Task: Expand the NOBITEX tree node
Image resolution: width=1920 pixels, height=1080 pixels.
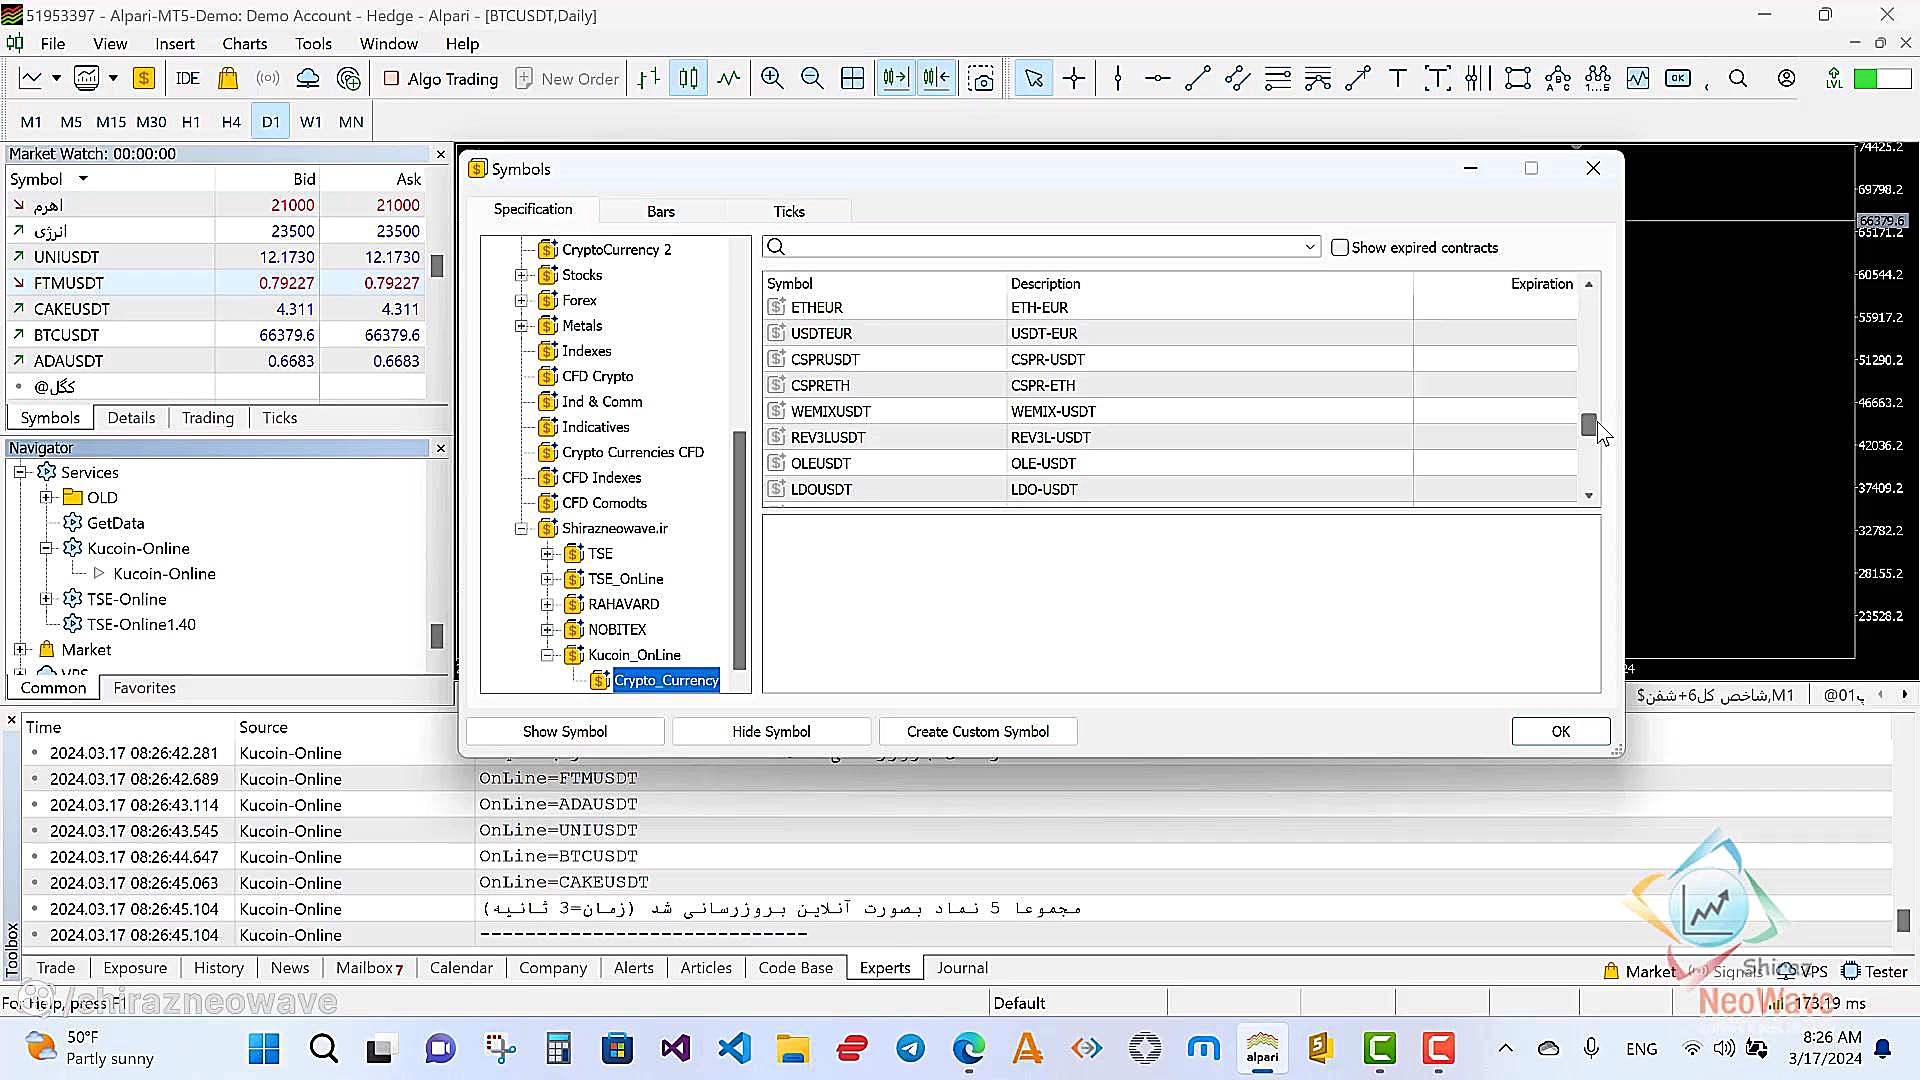Action: 547,630
